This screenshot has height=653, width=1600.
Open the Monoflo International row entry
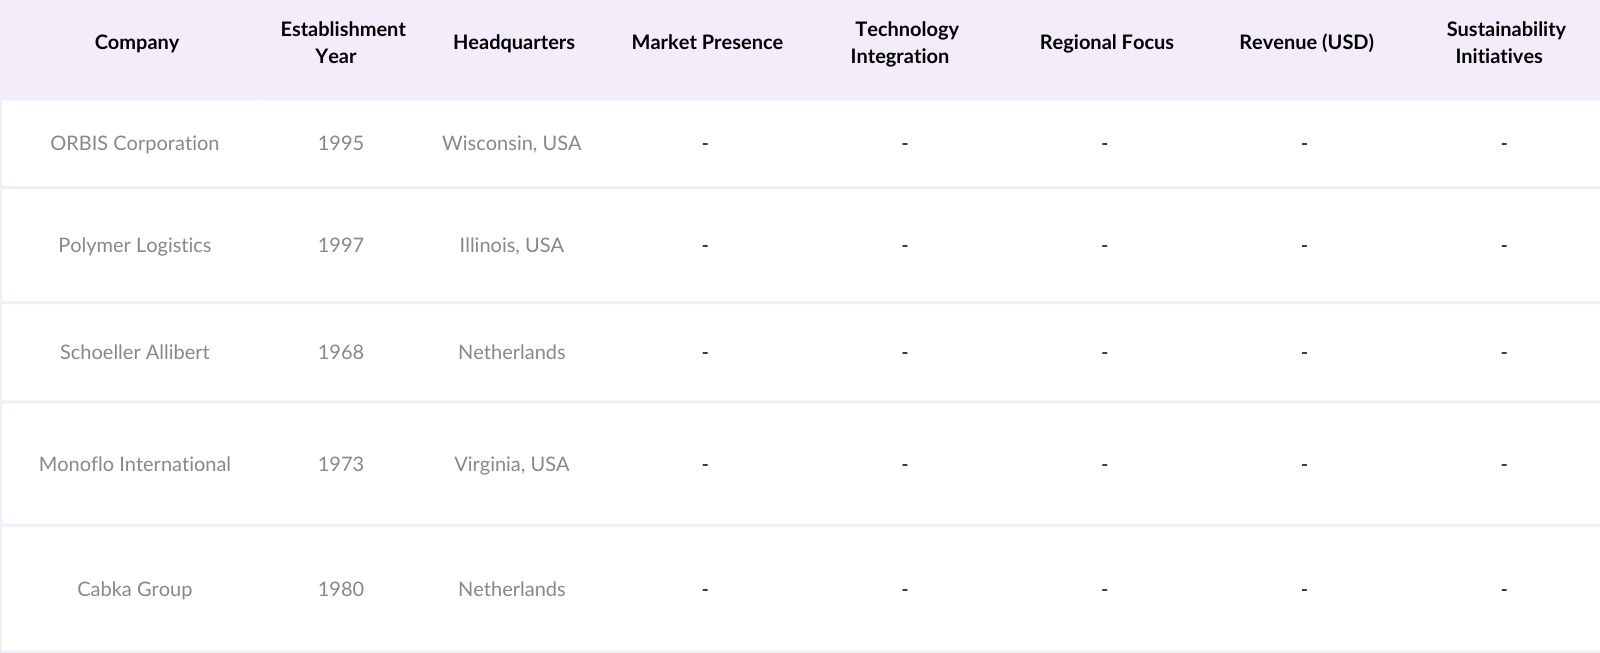135,464
